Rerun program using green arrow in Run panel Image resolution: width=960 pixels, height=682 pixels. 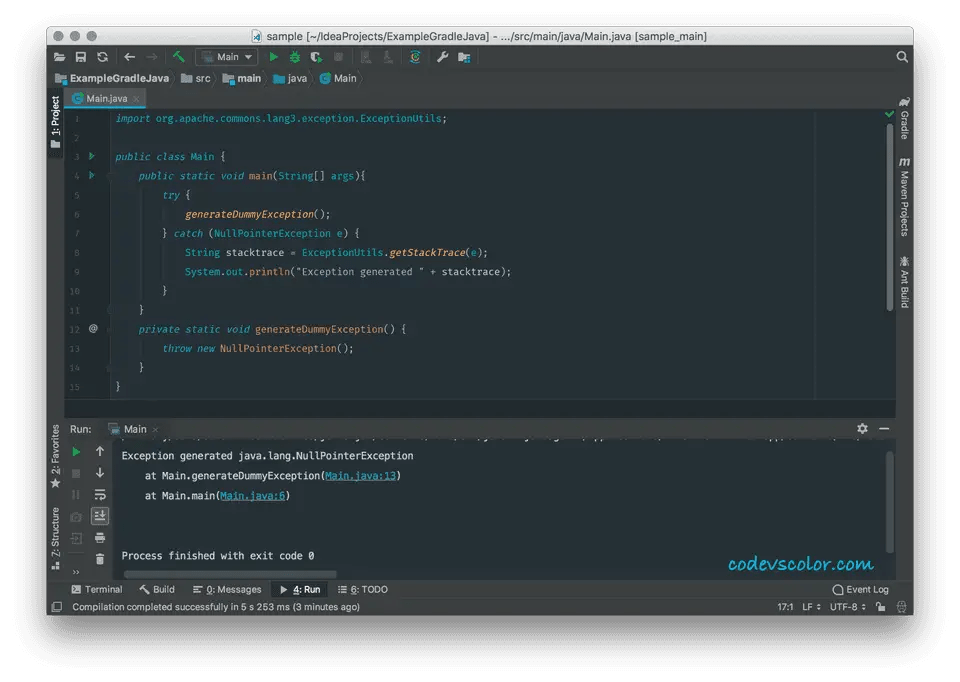74,451
